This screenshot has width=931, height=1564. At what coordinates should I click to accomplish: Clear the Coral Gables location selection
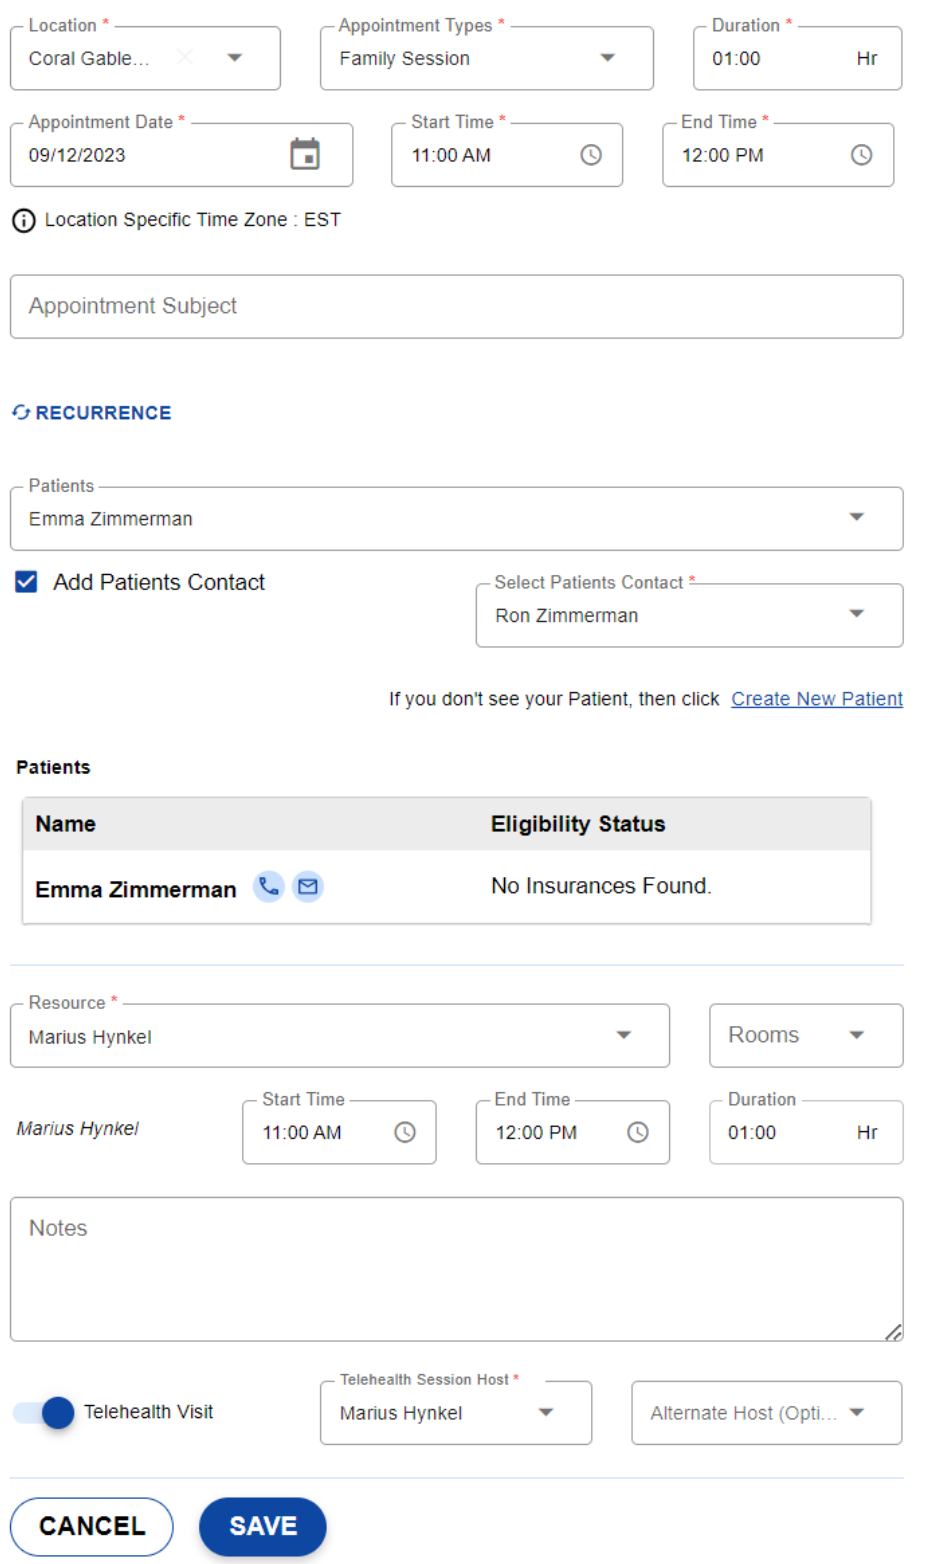click(185, 58)
